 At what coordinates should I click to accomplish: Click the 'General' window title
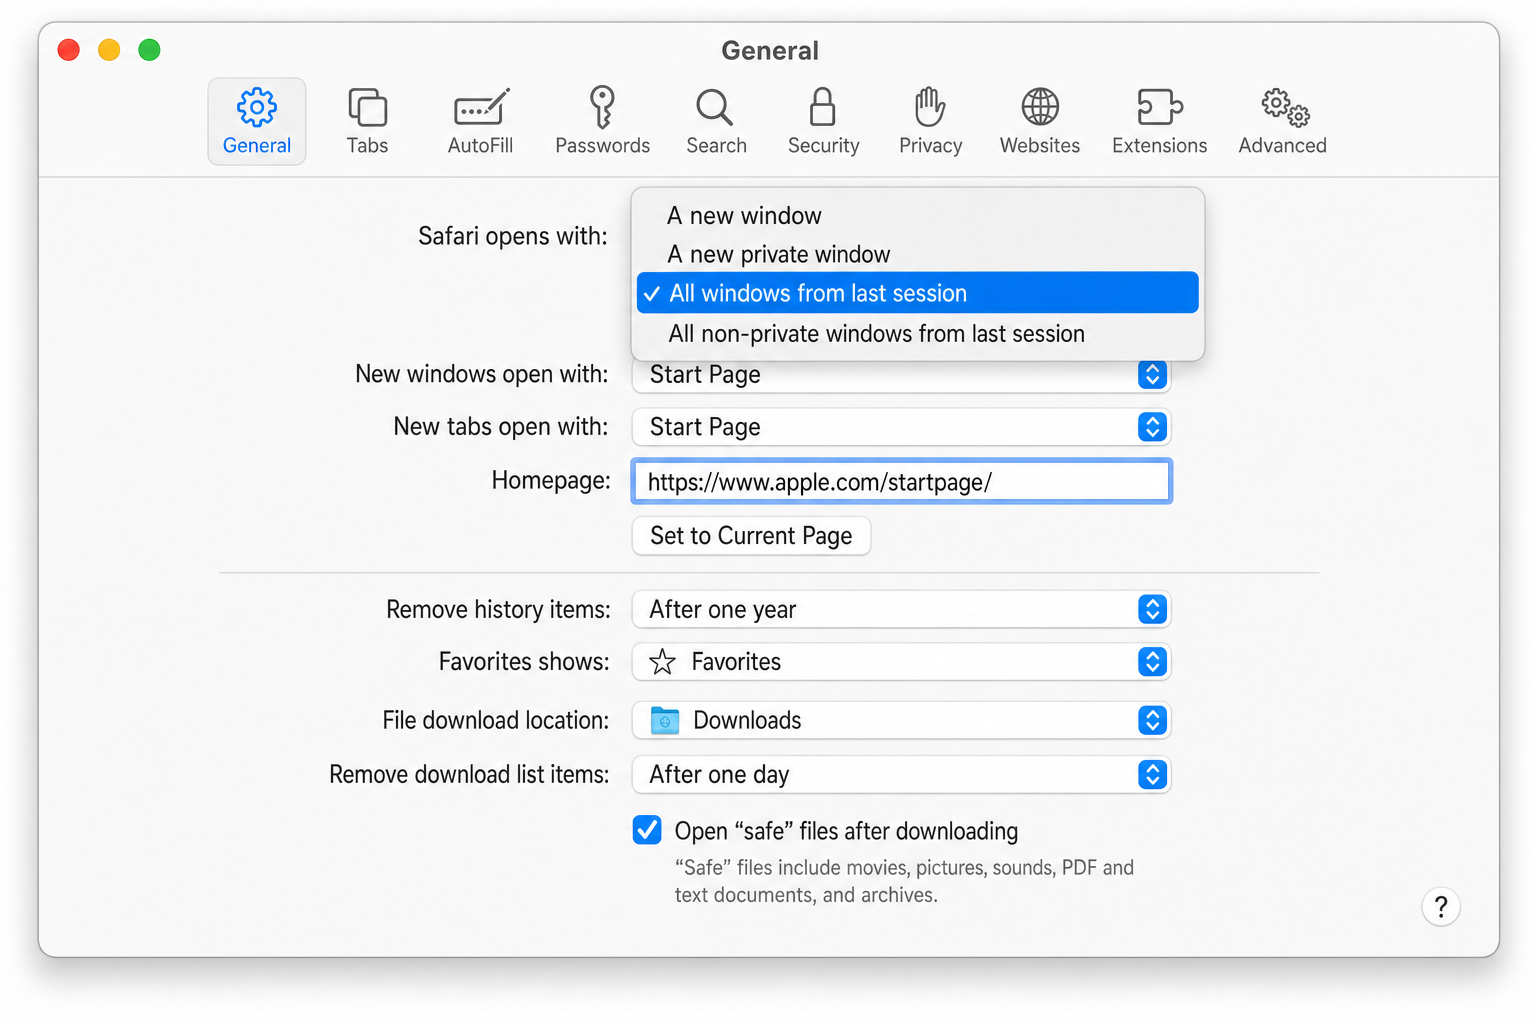[770, 50]
